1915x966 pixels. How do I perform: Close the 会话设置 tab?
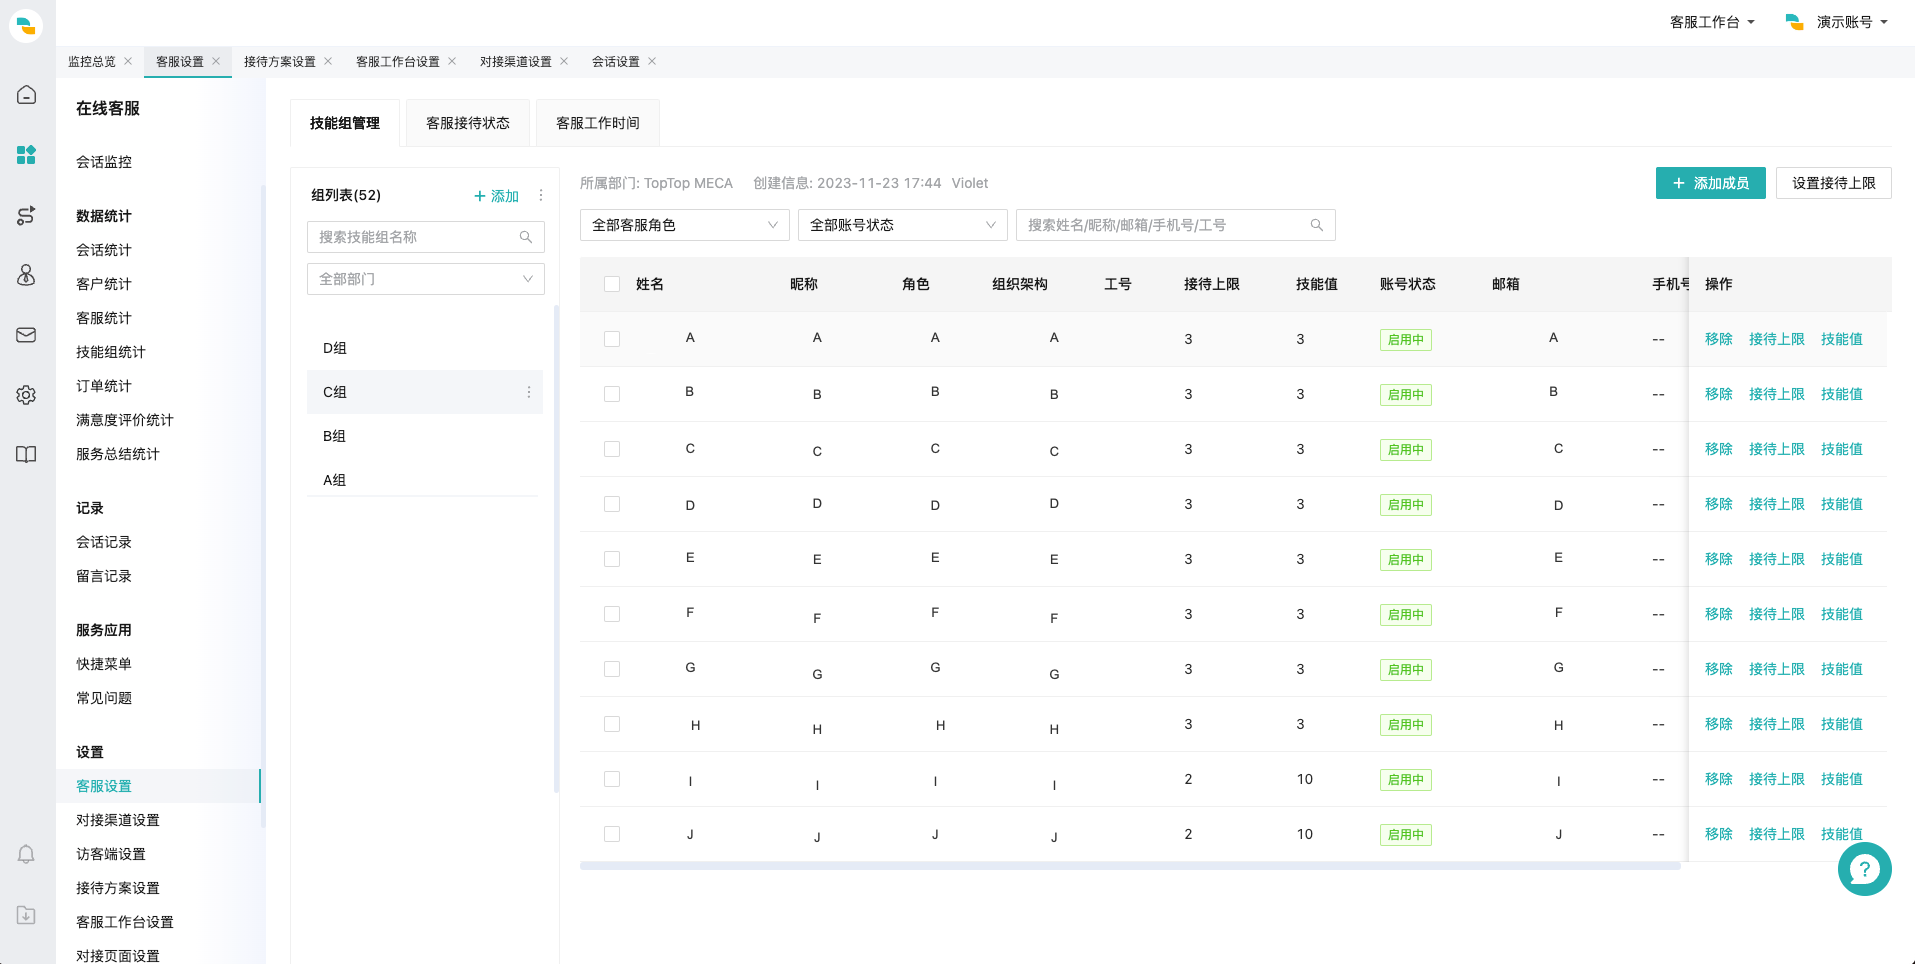point(652,61)
